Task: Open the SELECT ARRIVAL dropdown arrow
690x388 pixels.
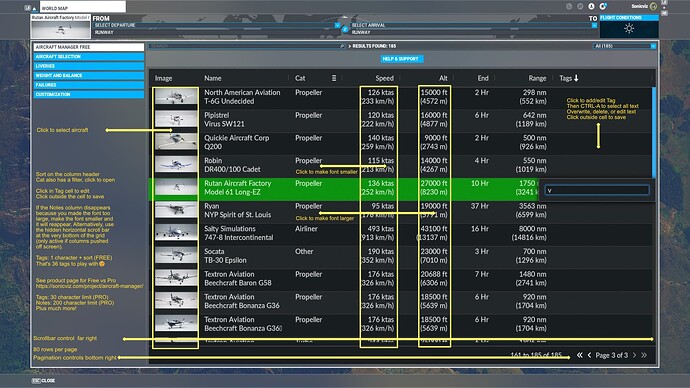Action: pyautogui.click(x=594, y=25)
